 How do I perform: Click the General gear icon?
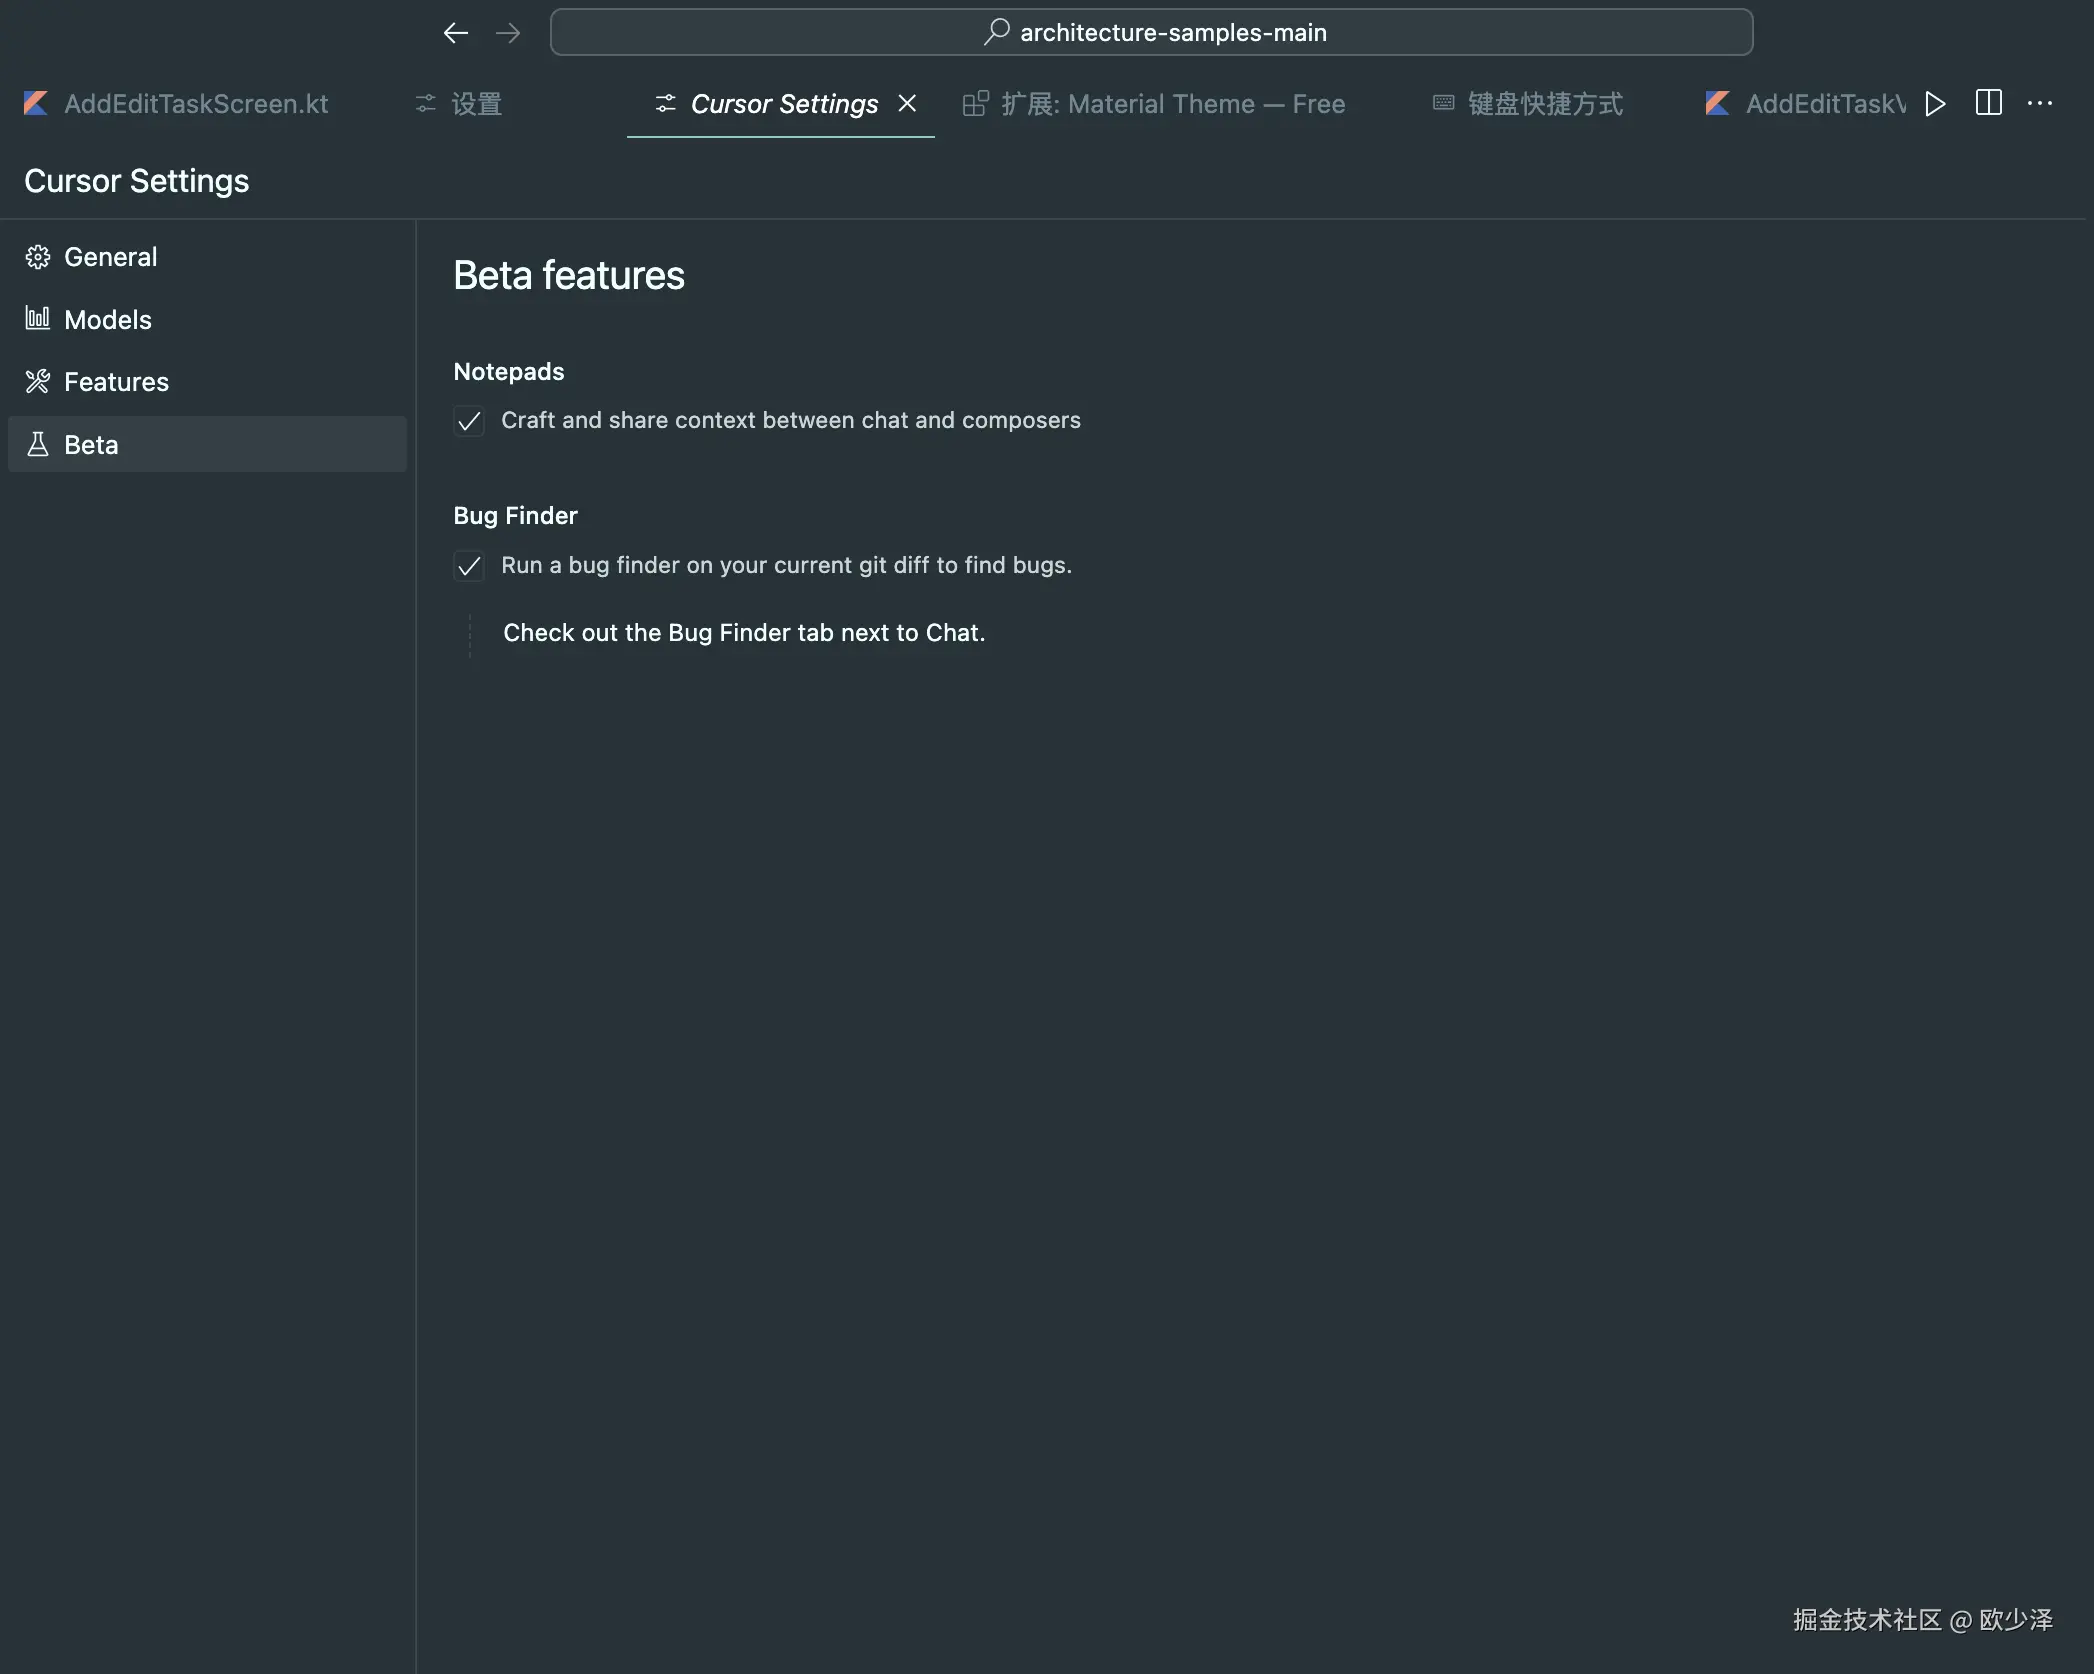38,257
